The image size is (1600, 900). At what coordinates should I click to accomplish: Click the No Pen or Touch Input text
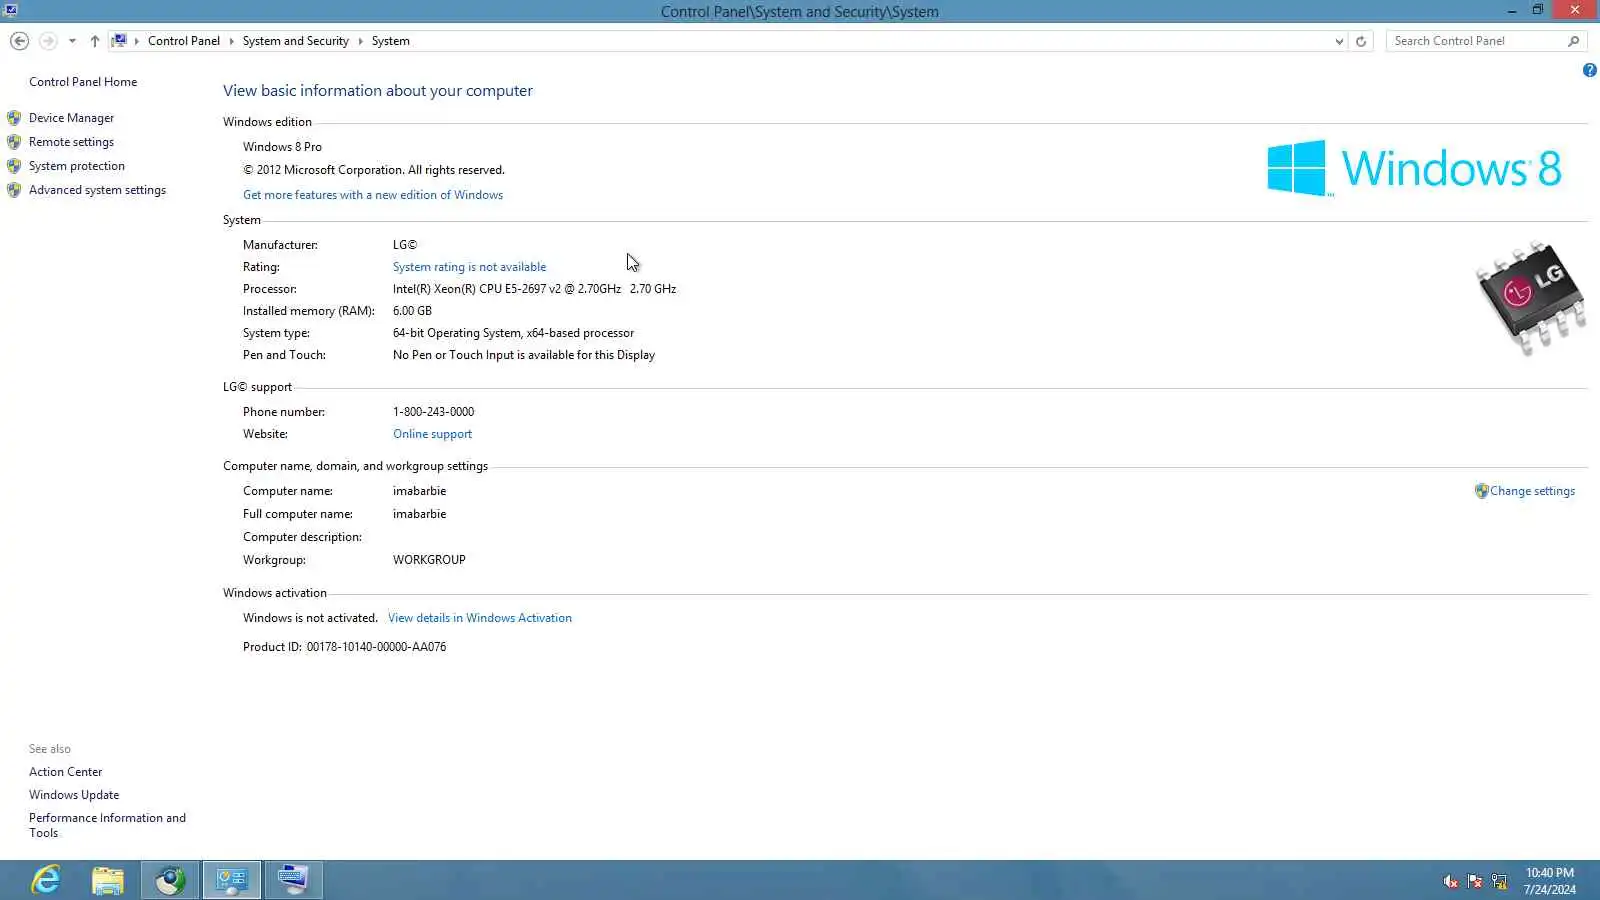point(524,355)
